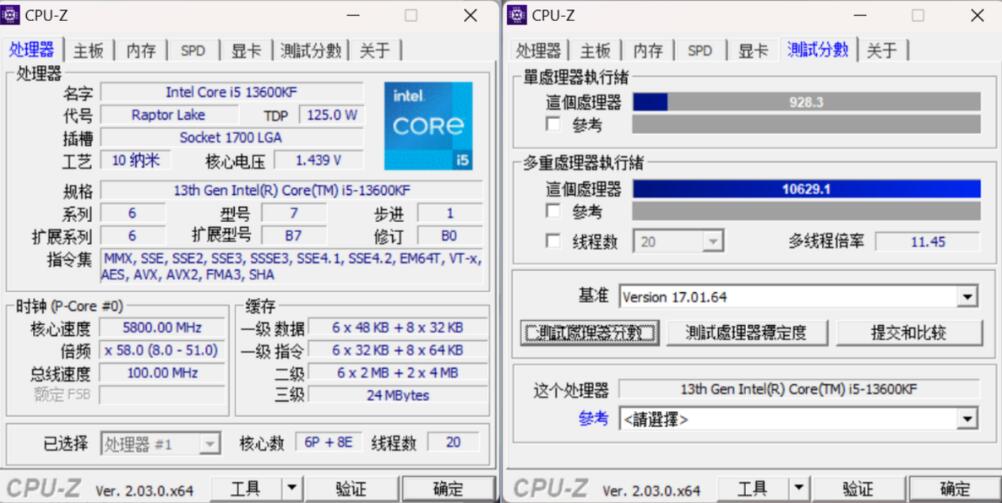Open 已选择 处理器 #1 dropdown
Image resolution: width=1002 pixels, height=503 pixels.
point(160,444)
